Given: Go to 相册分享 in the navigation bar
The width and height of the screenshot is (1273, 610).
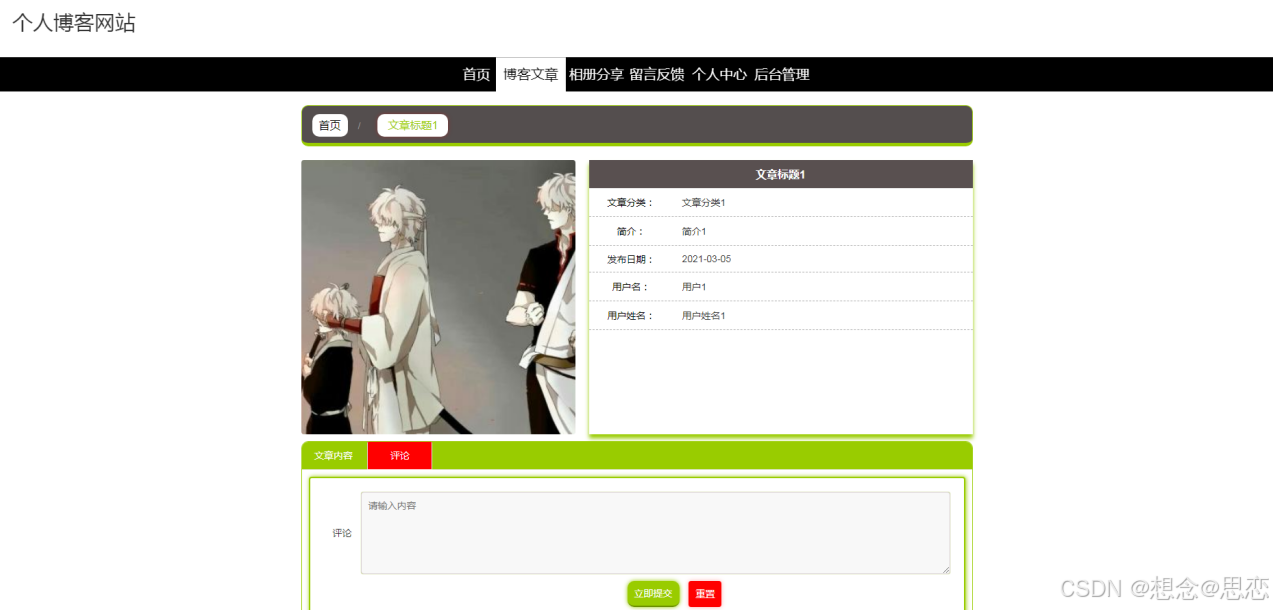Looking at the screenshot, I should click(596, 74).
